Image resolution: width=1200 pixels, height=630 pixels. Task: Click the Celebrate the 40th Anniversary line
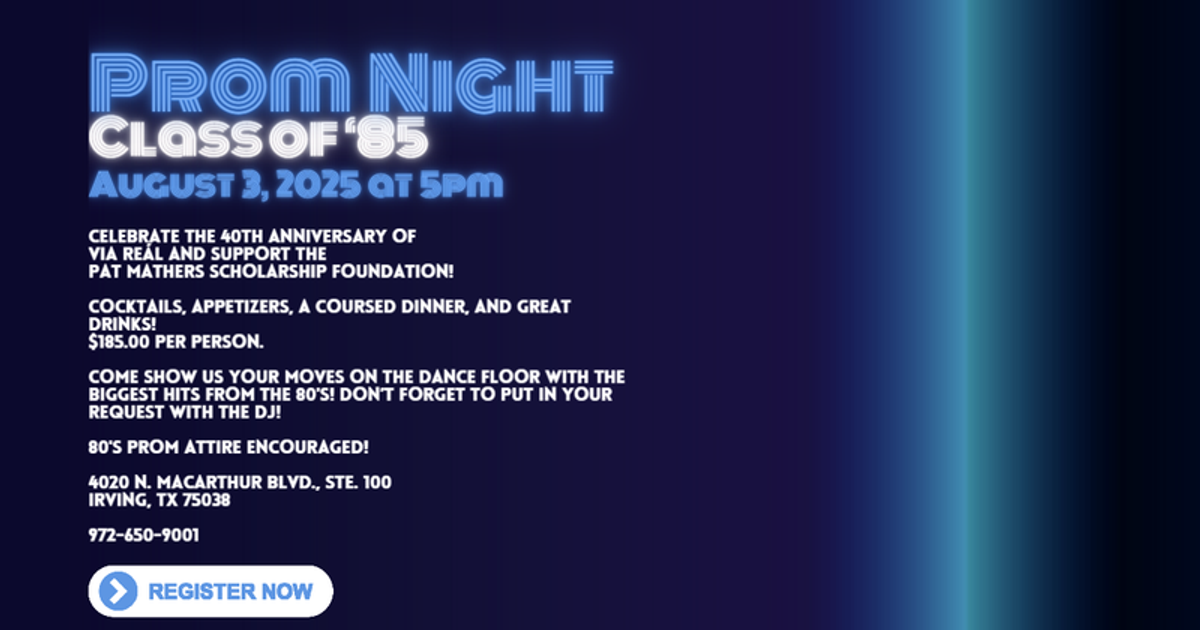pos(252,236)
